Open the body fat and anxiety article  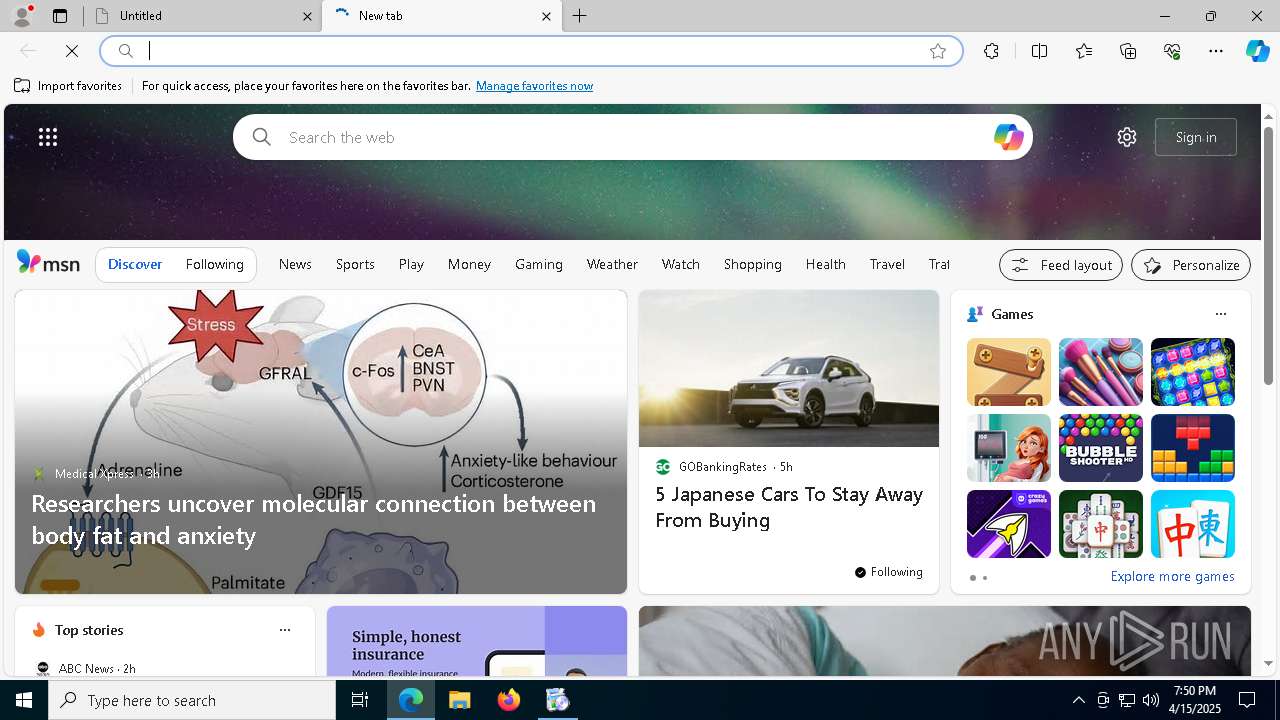(313, 519)
